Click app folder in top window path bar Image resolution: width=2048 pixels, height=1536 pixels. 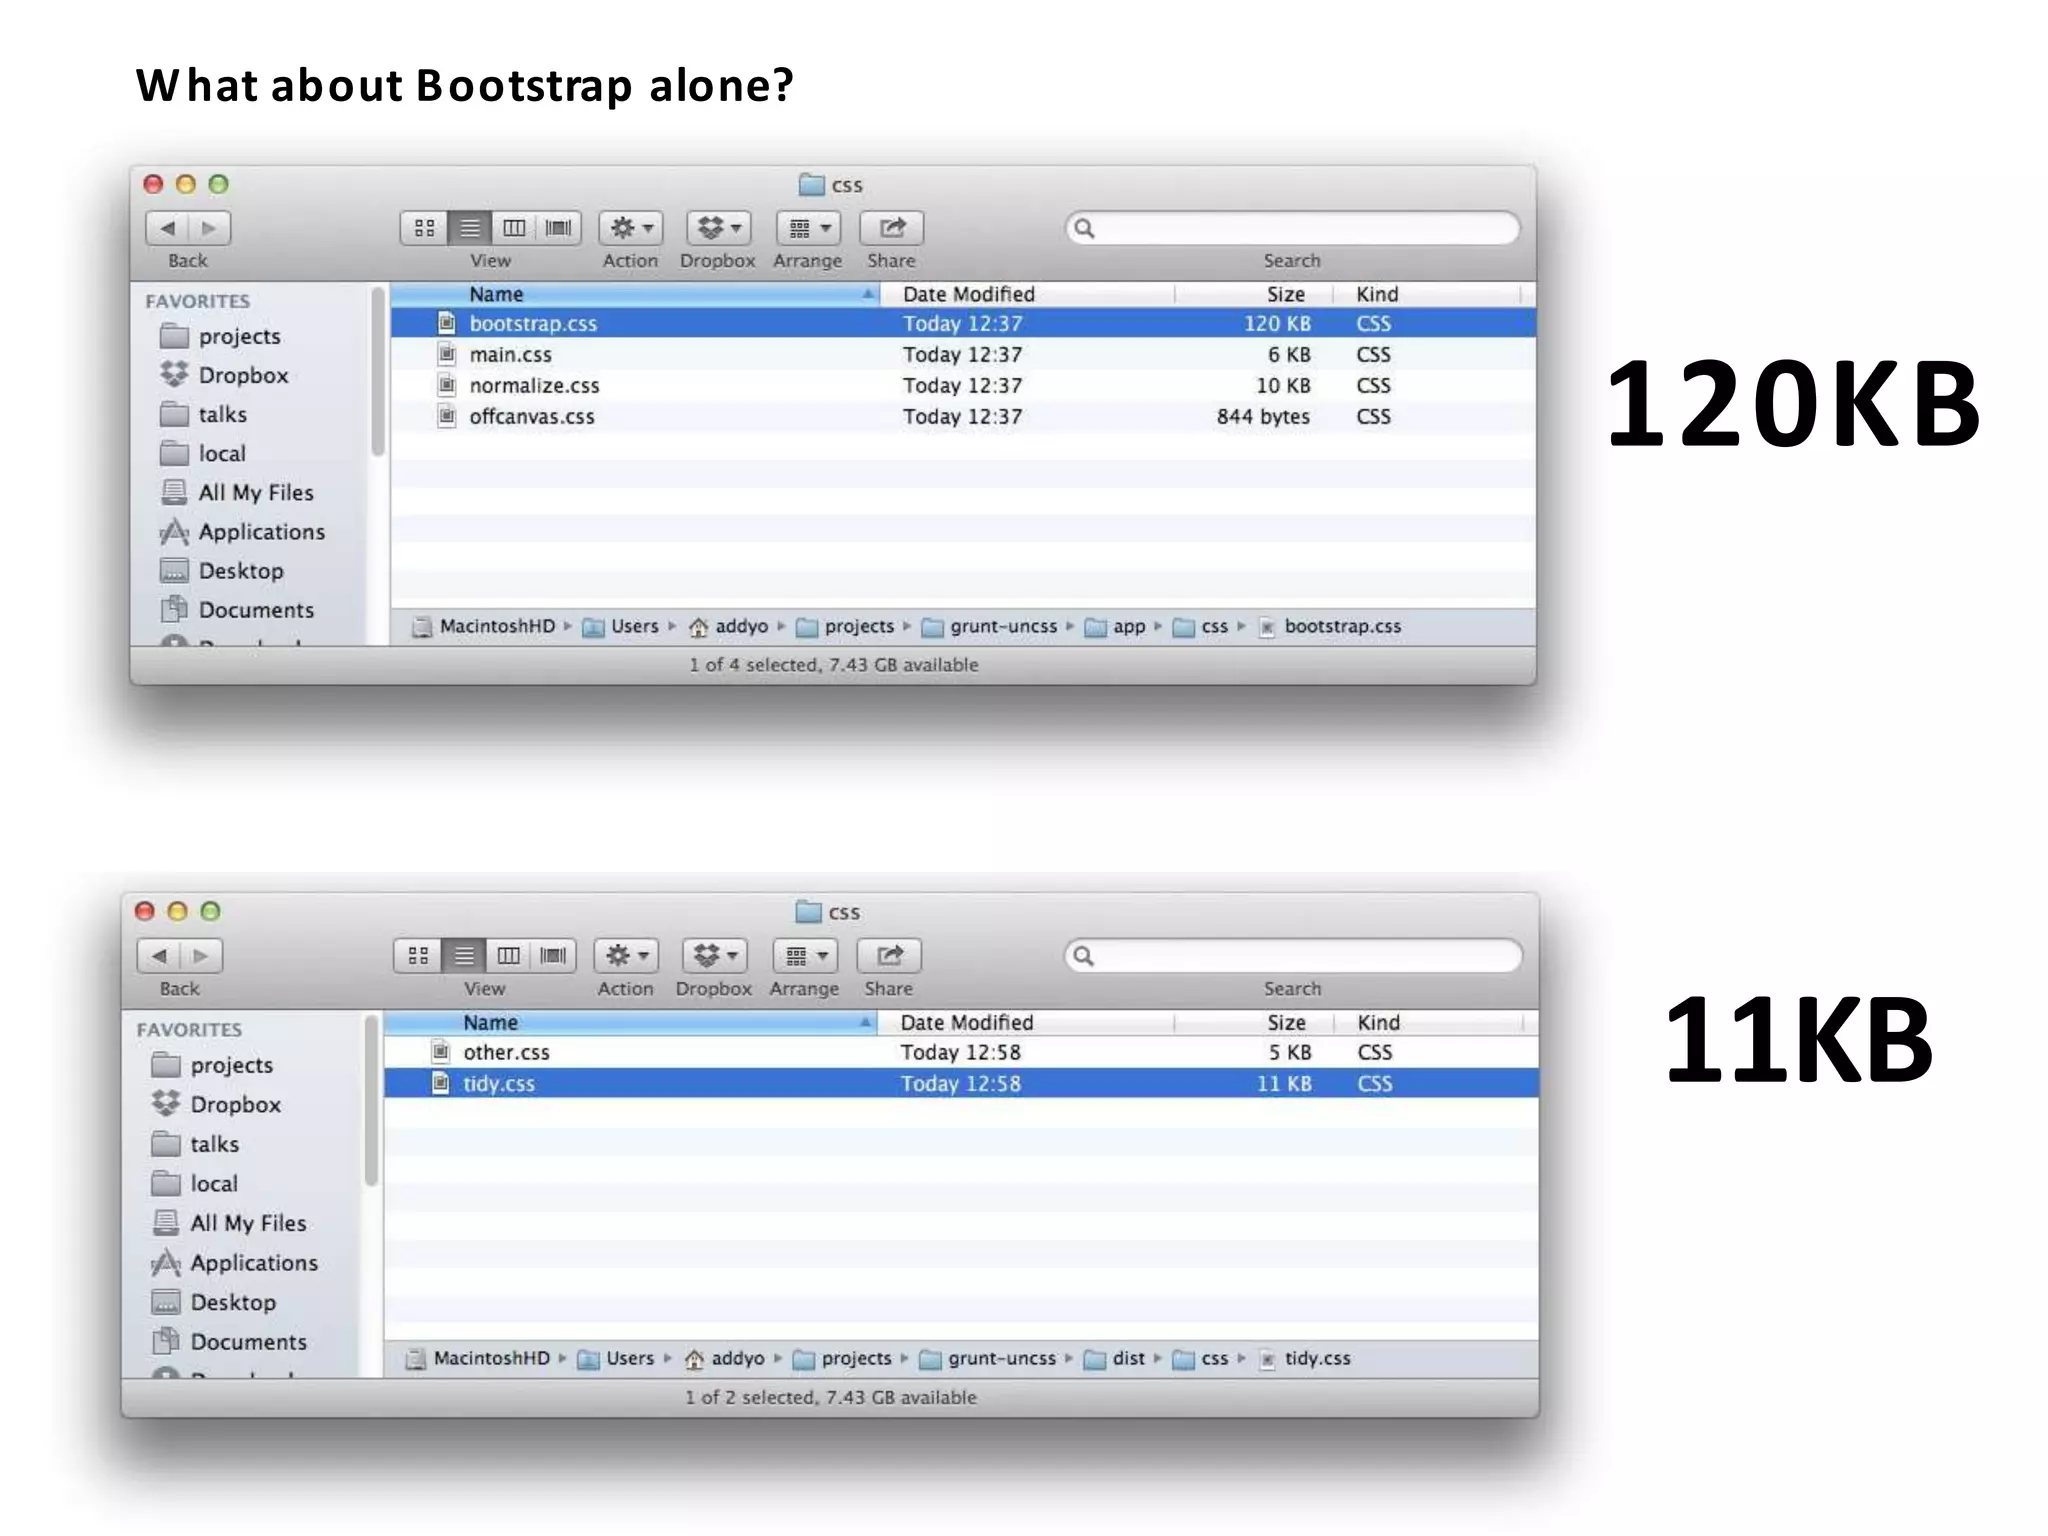tap(1116, 626)
